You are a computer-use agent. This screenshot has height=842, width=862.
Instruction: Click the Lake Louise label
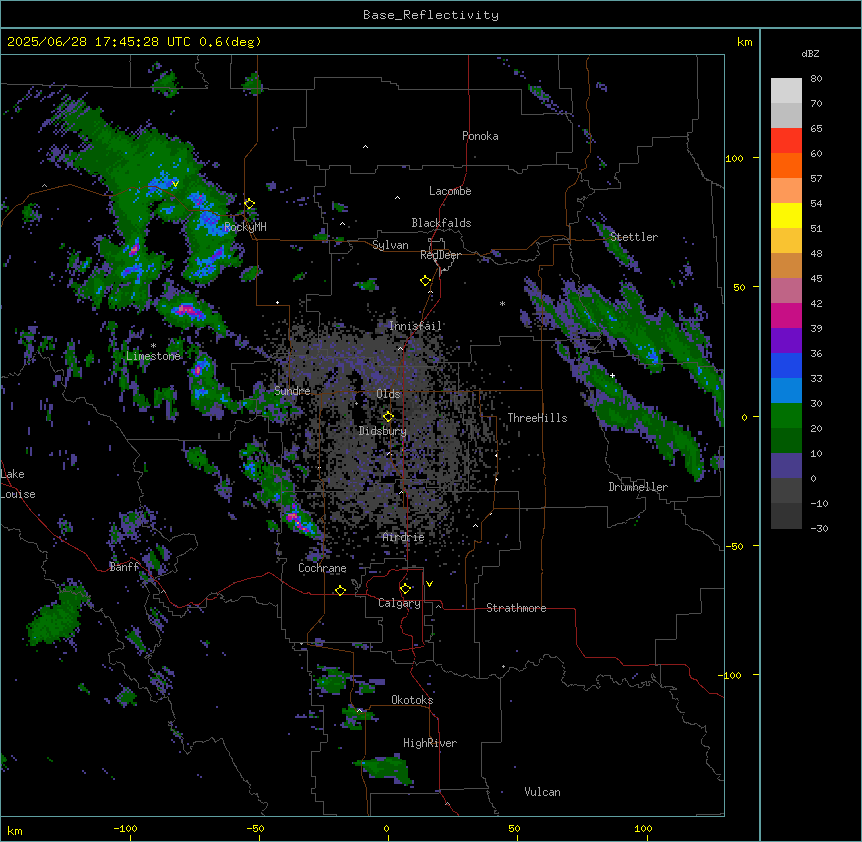(18, 484)
